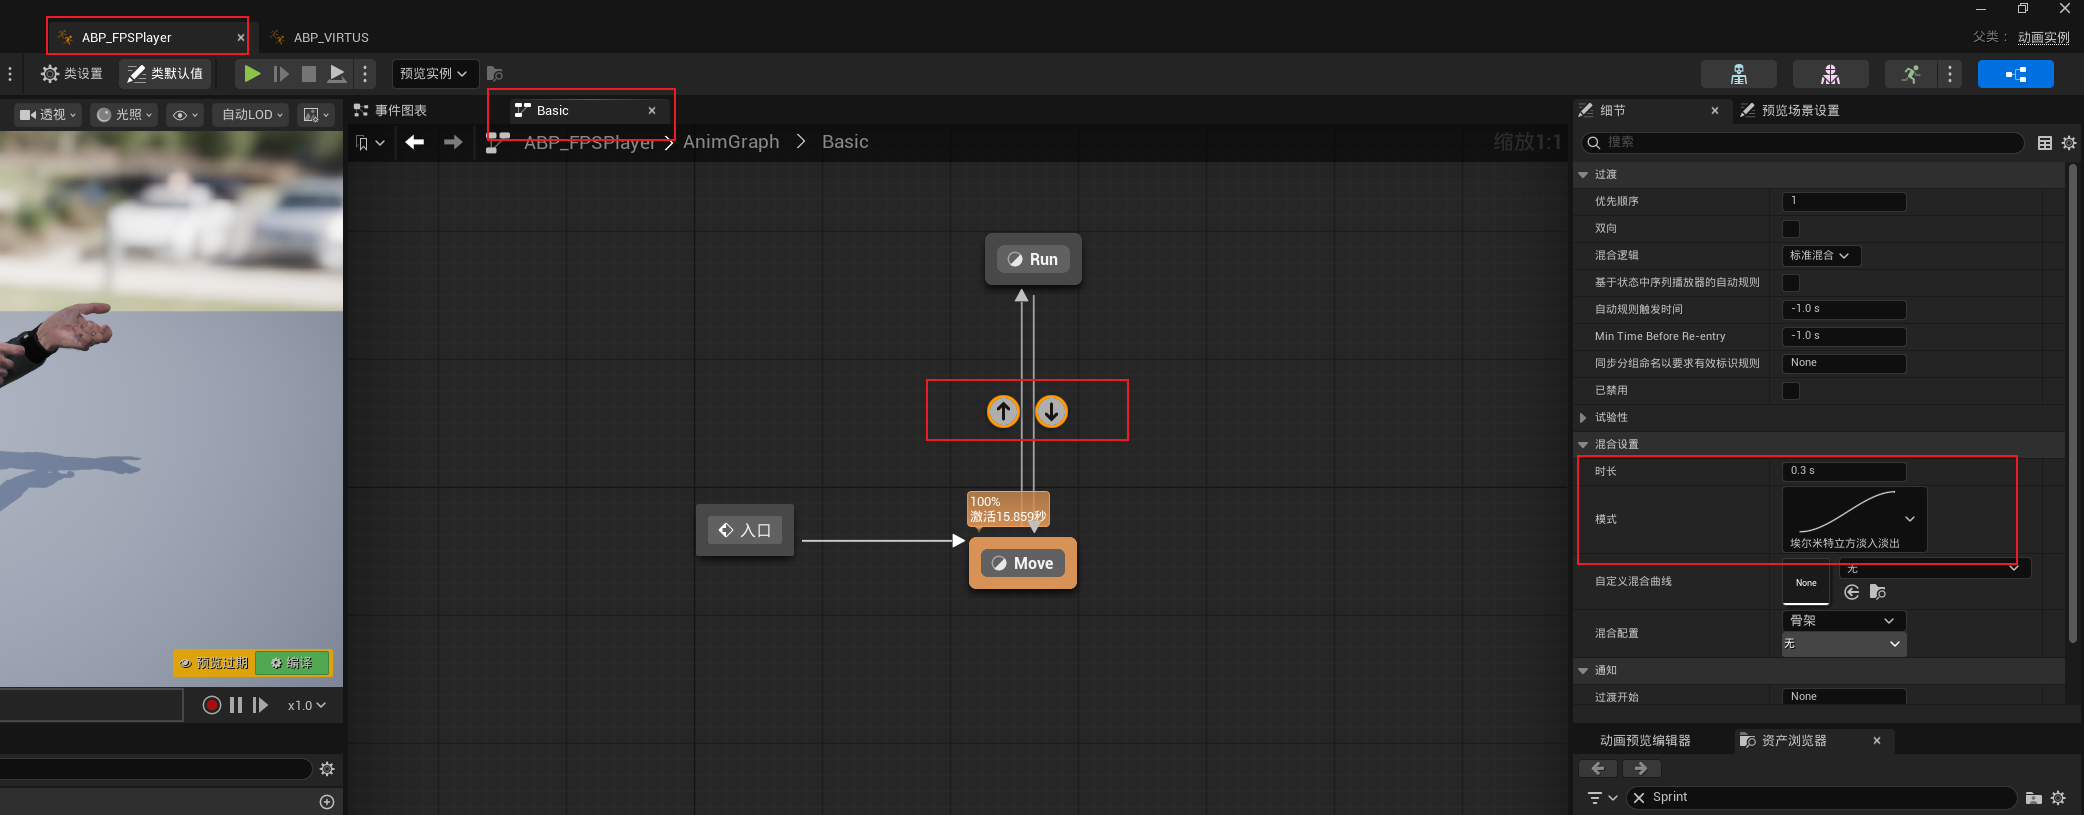
Task: Open the 预览实例 dropdown
Action: 434,73
